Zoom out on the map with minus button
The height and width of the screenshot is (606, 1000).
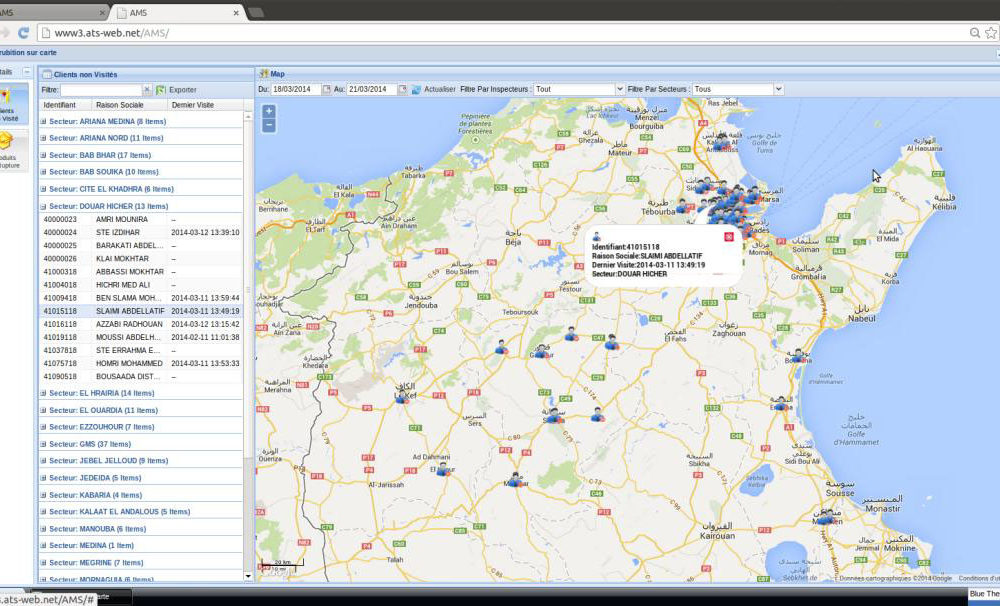tap(268, 126)
